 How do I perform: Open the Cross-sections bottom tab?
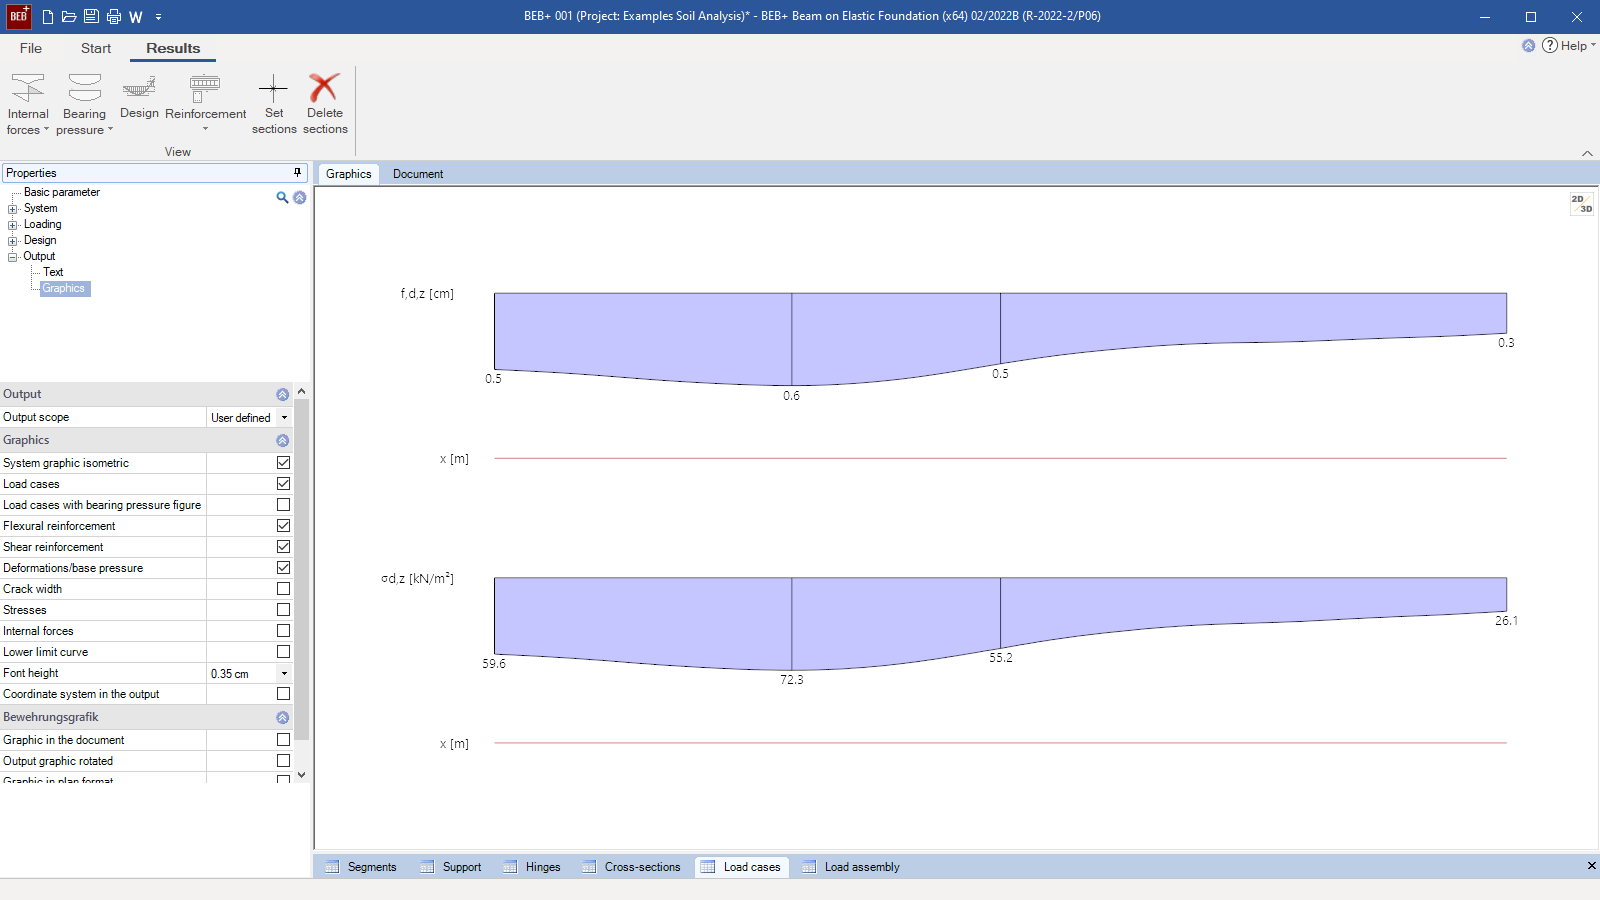pos(631,867)
